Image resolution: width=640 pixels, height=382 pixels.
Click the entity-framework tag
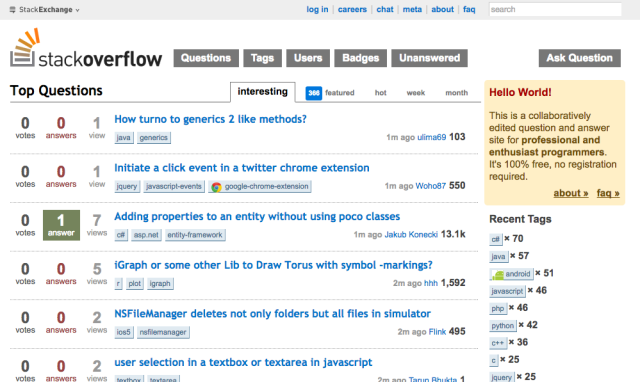(195, 235)
